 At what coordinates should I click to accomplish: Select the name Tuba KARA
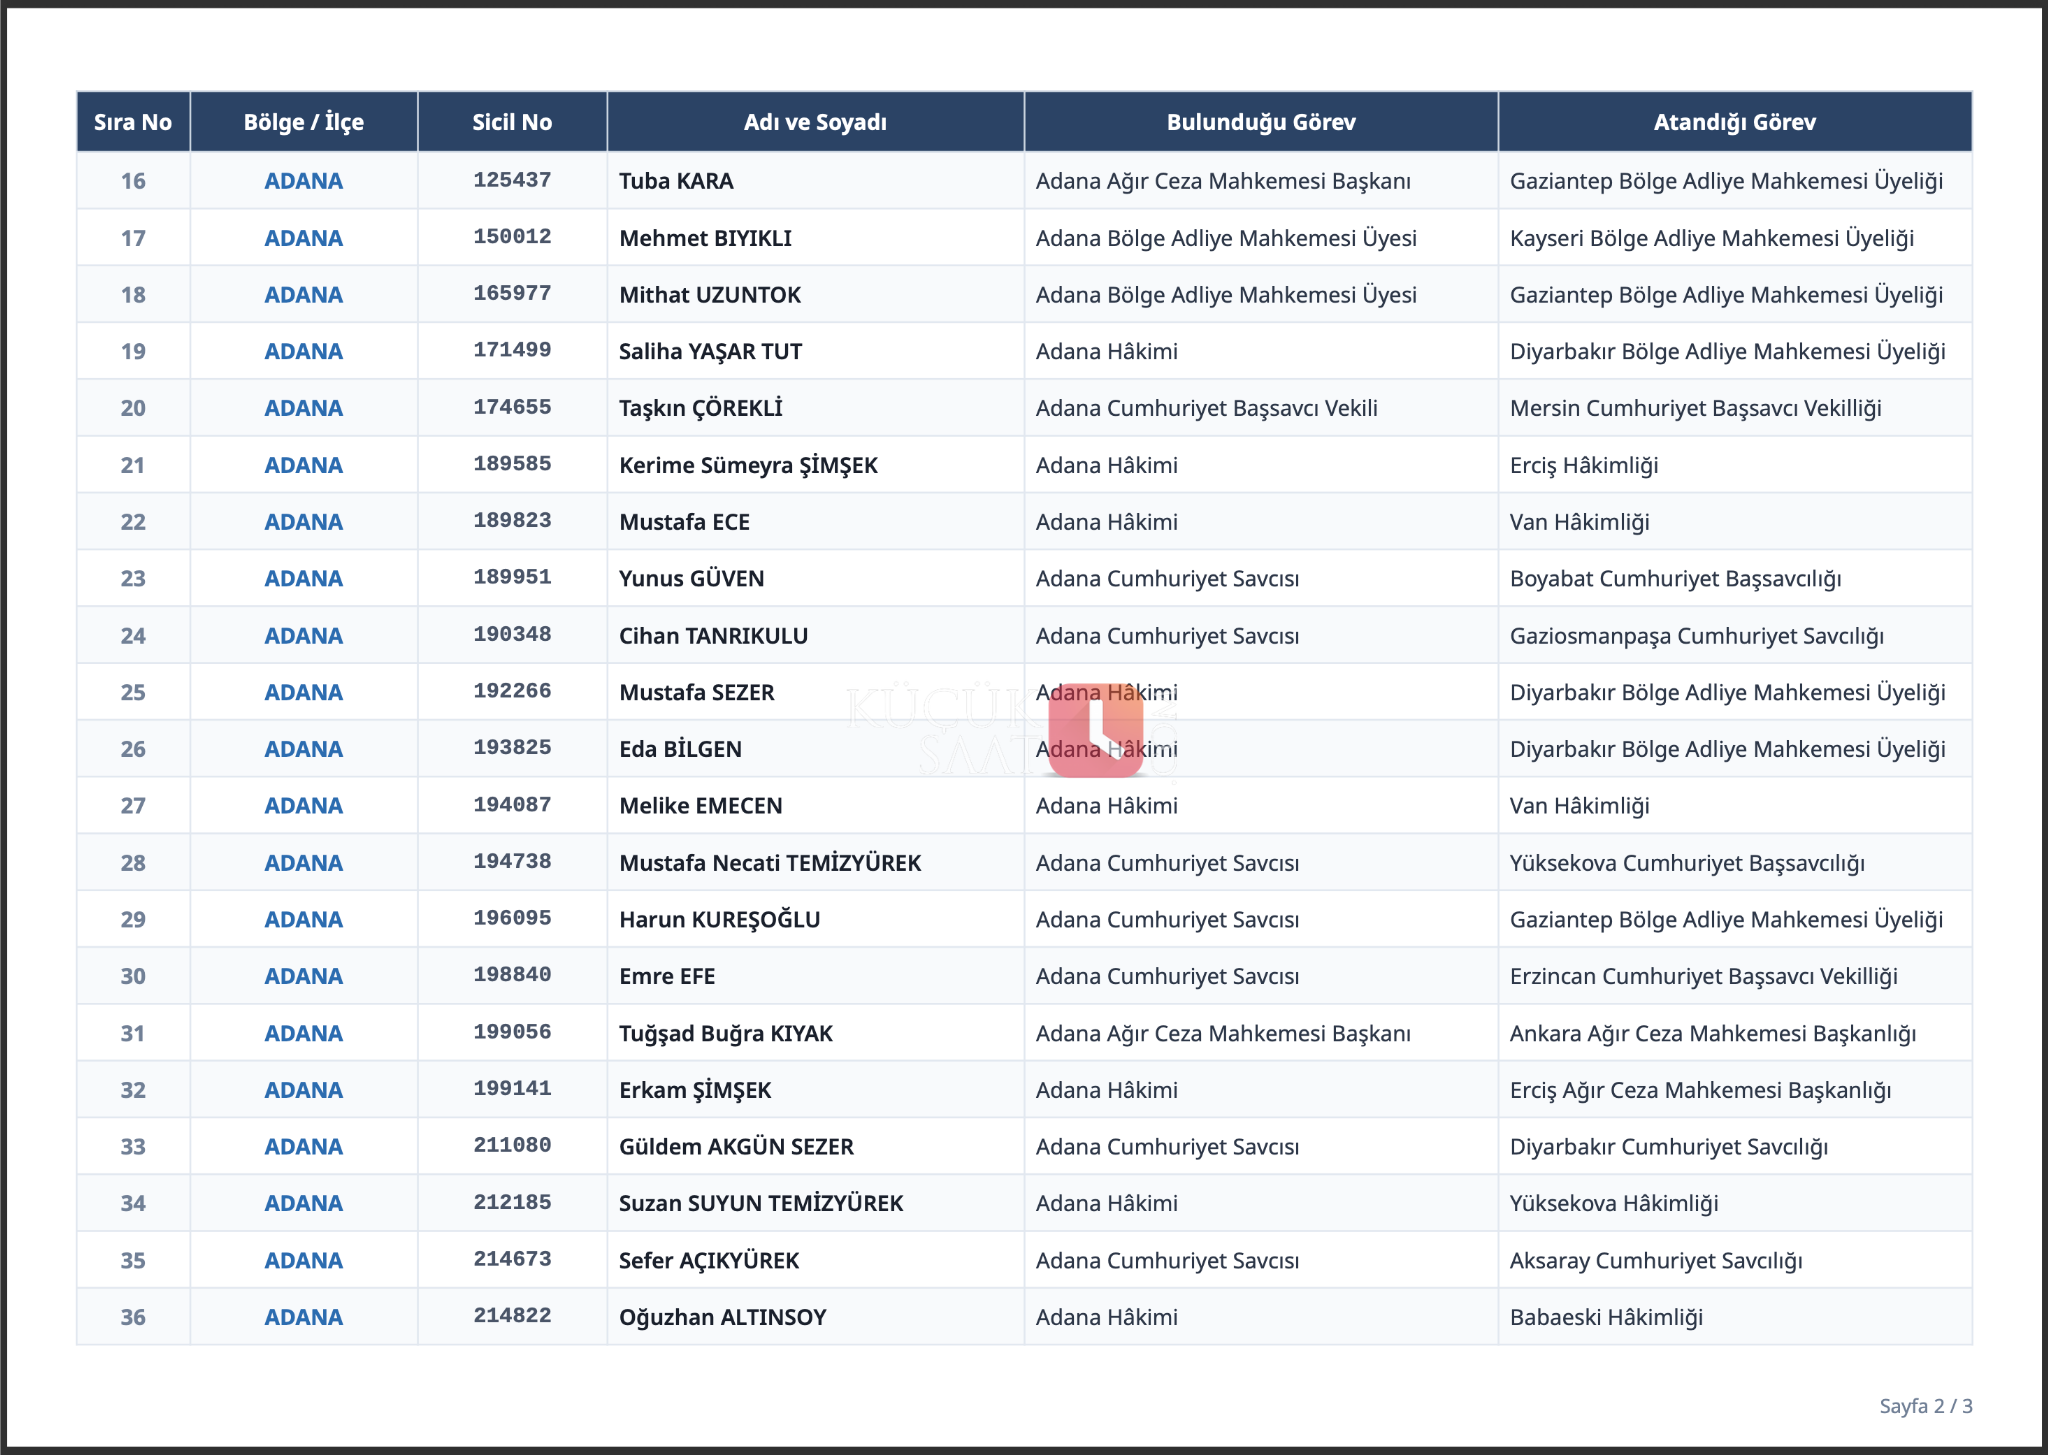676,181
